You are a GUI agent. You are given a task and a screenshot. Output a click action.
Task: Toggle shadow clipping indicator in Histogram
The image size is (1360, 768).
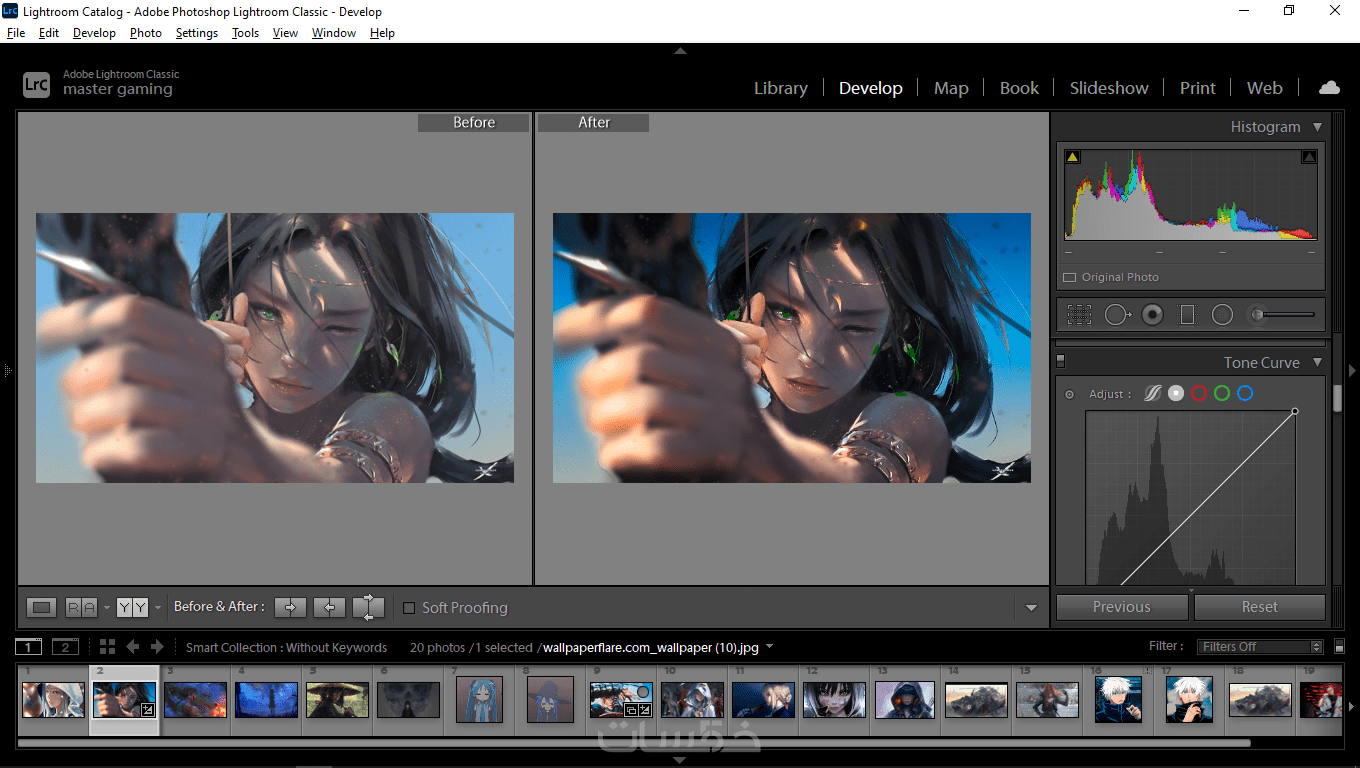(1072, 157)
